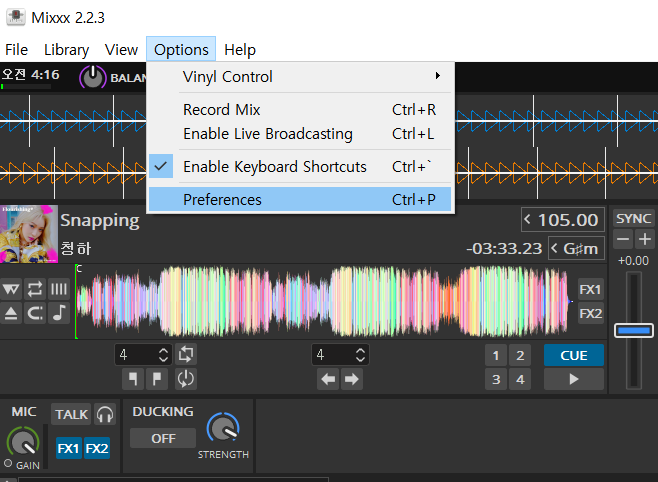Image resolution: width=658 pixels, height=482 pixels.
Task: Close the Options menu
Action: click(x=181, y=50)
